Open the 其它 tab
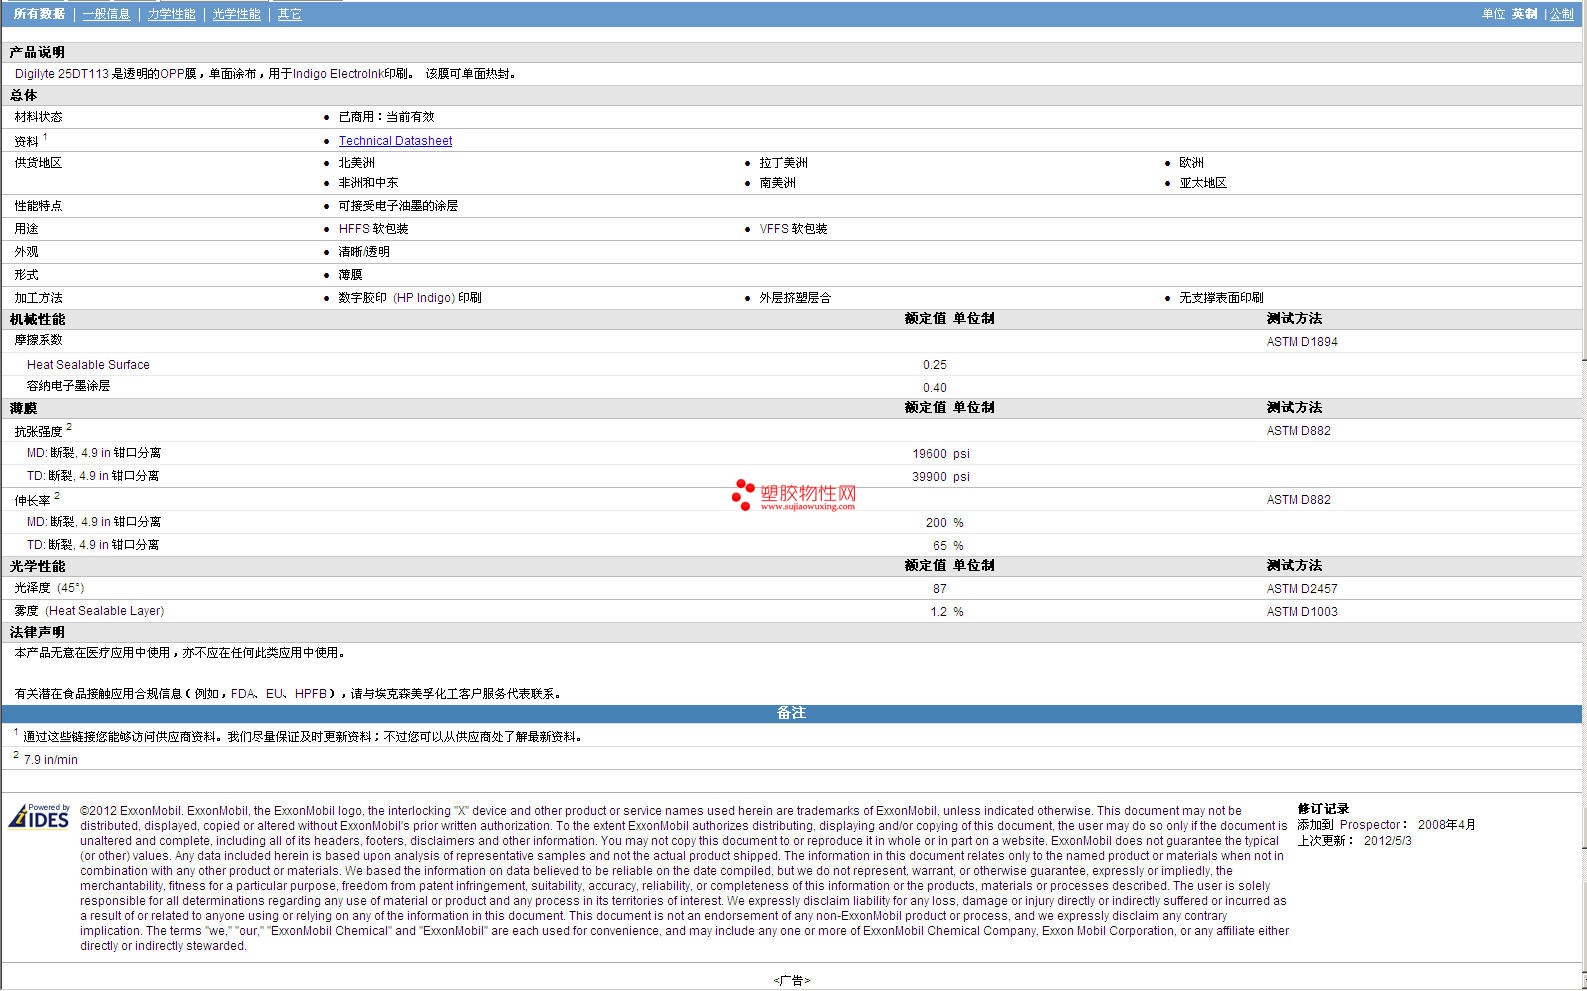Viewport: 1587px width, 991px height. click(x=290, y=14)
